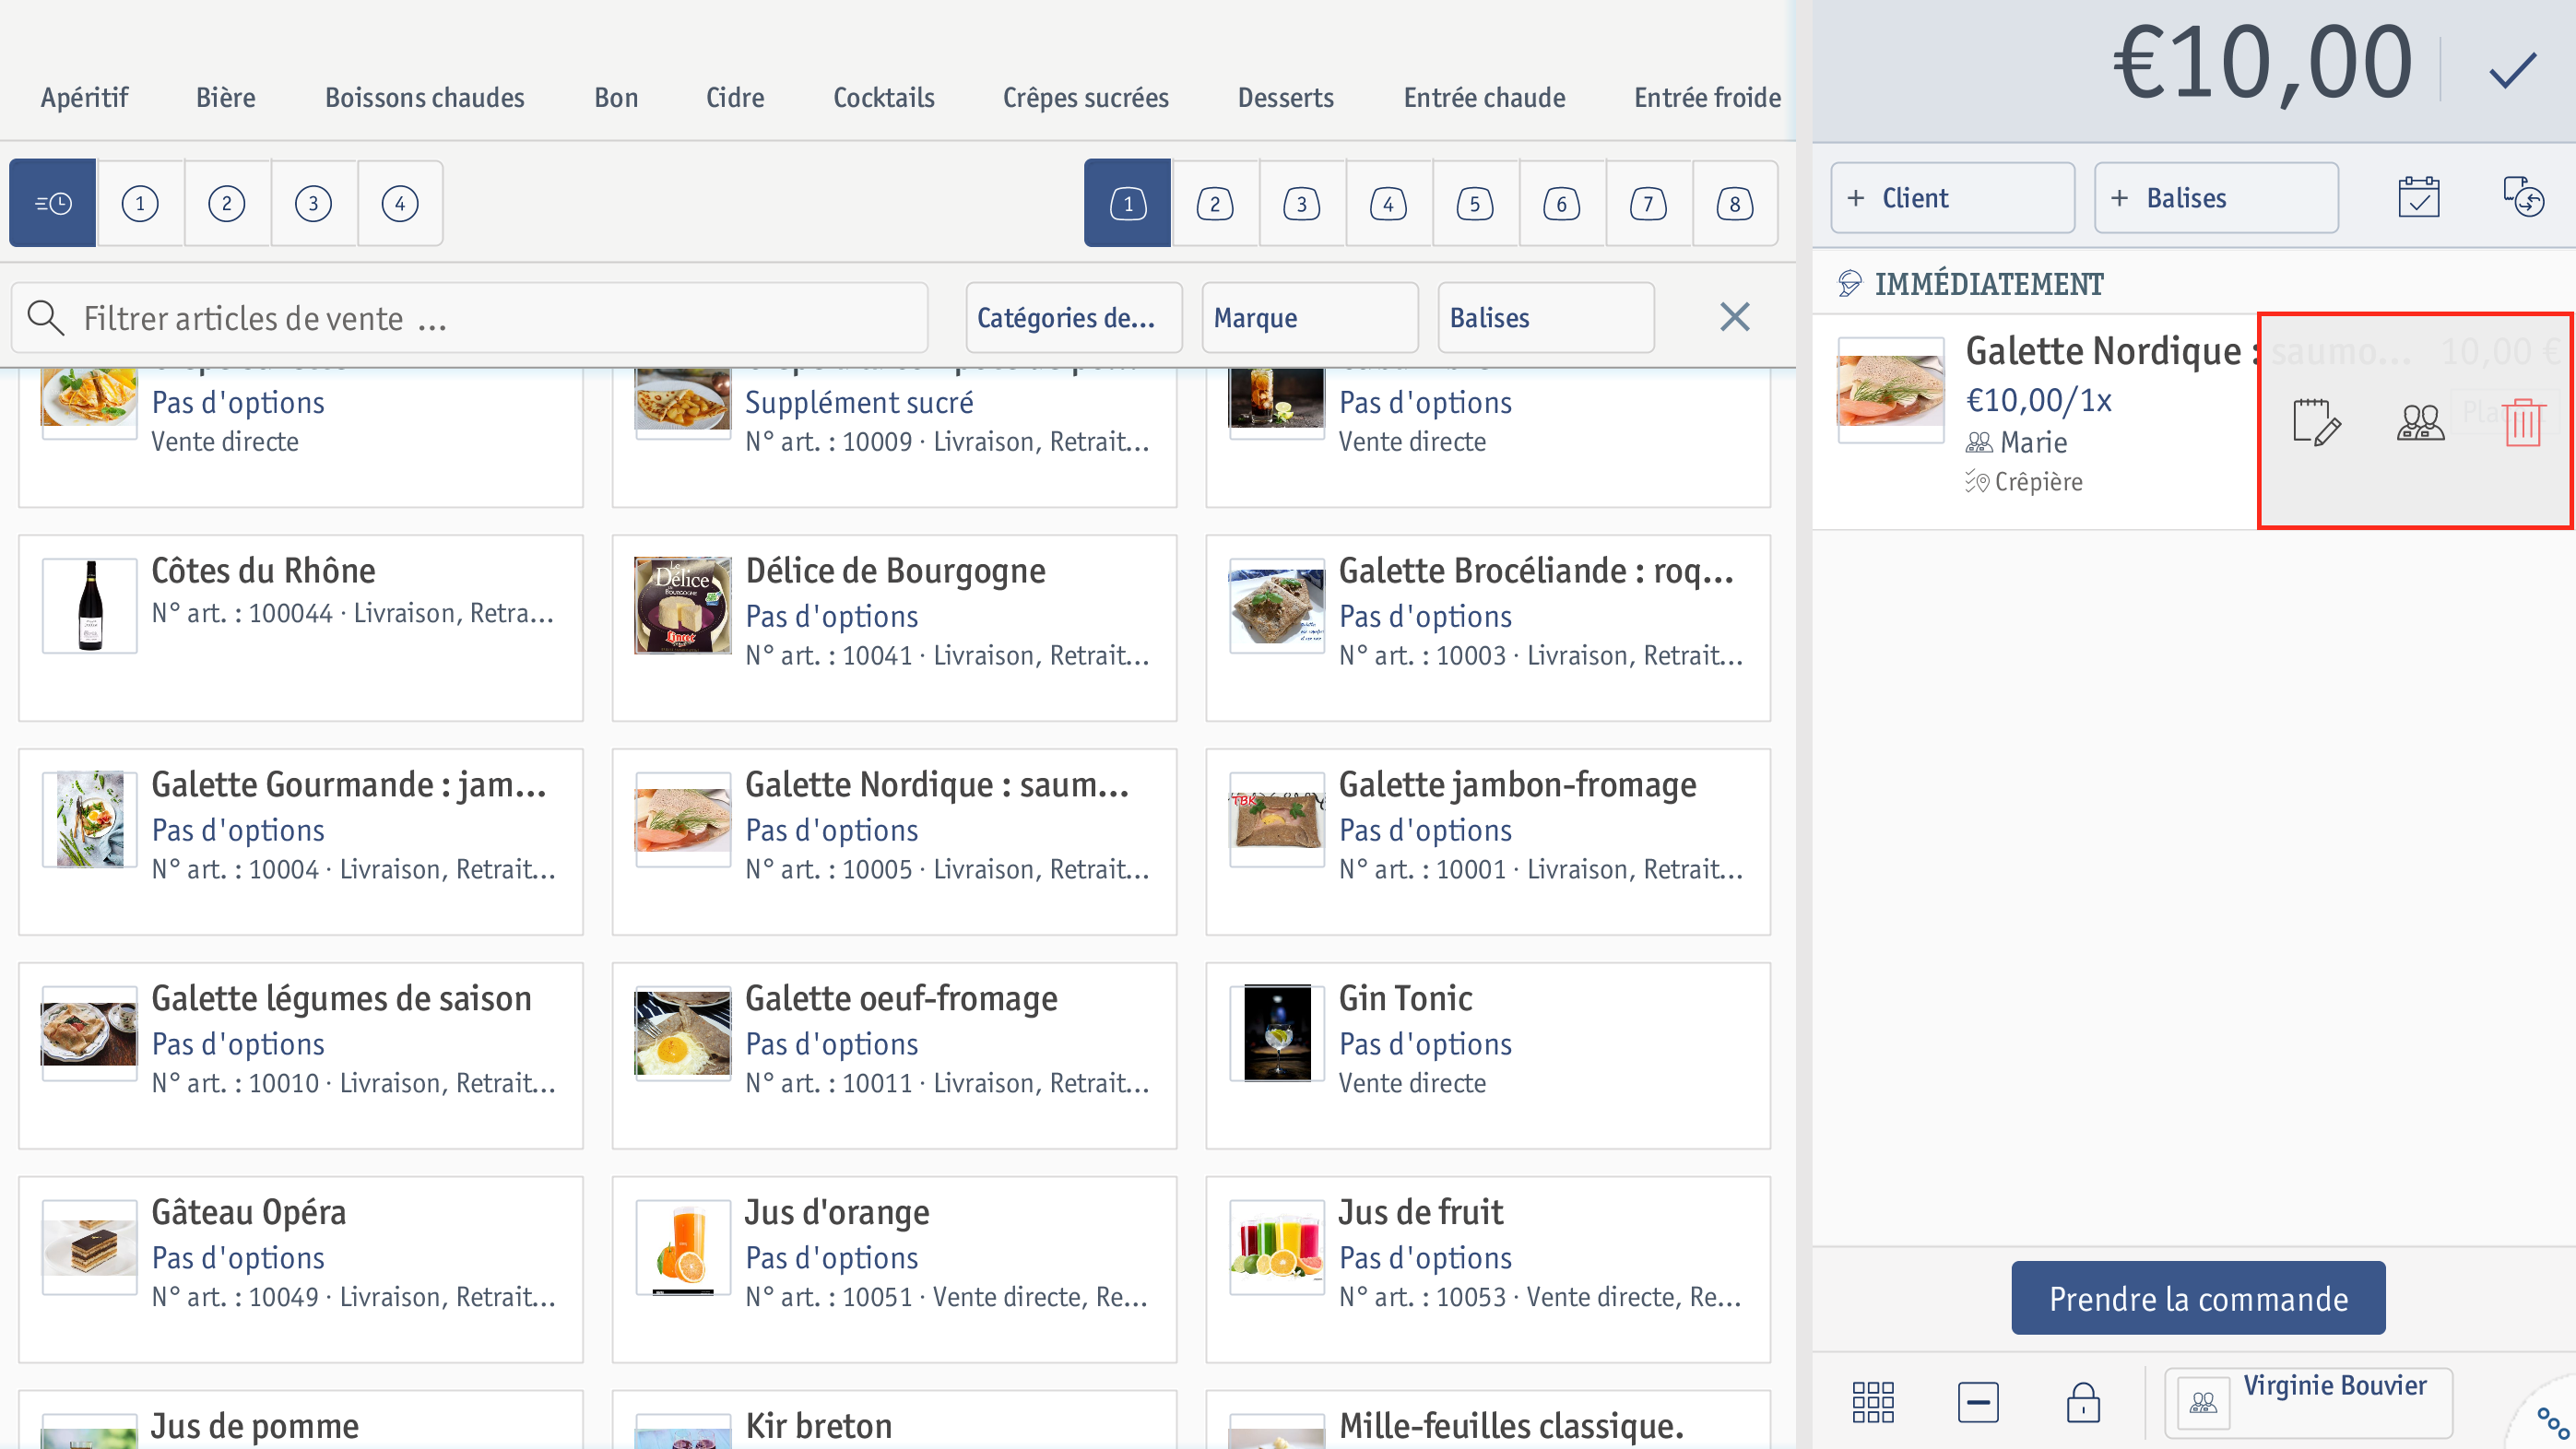
Task: Open Jus d'orange product thumbnail
Action: [683, 1247]
